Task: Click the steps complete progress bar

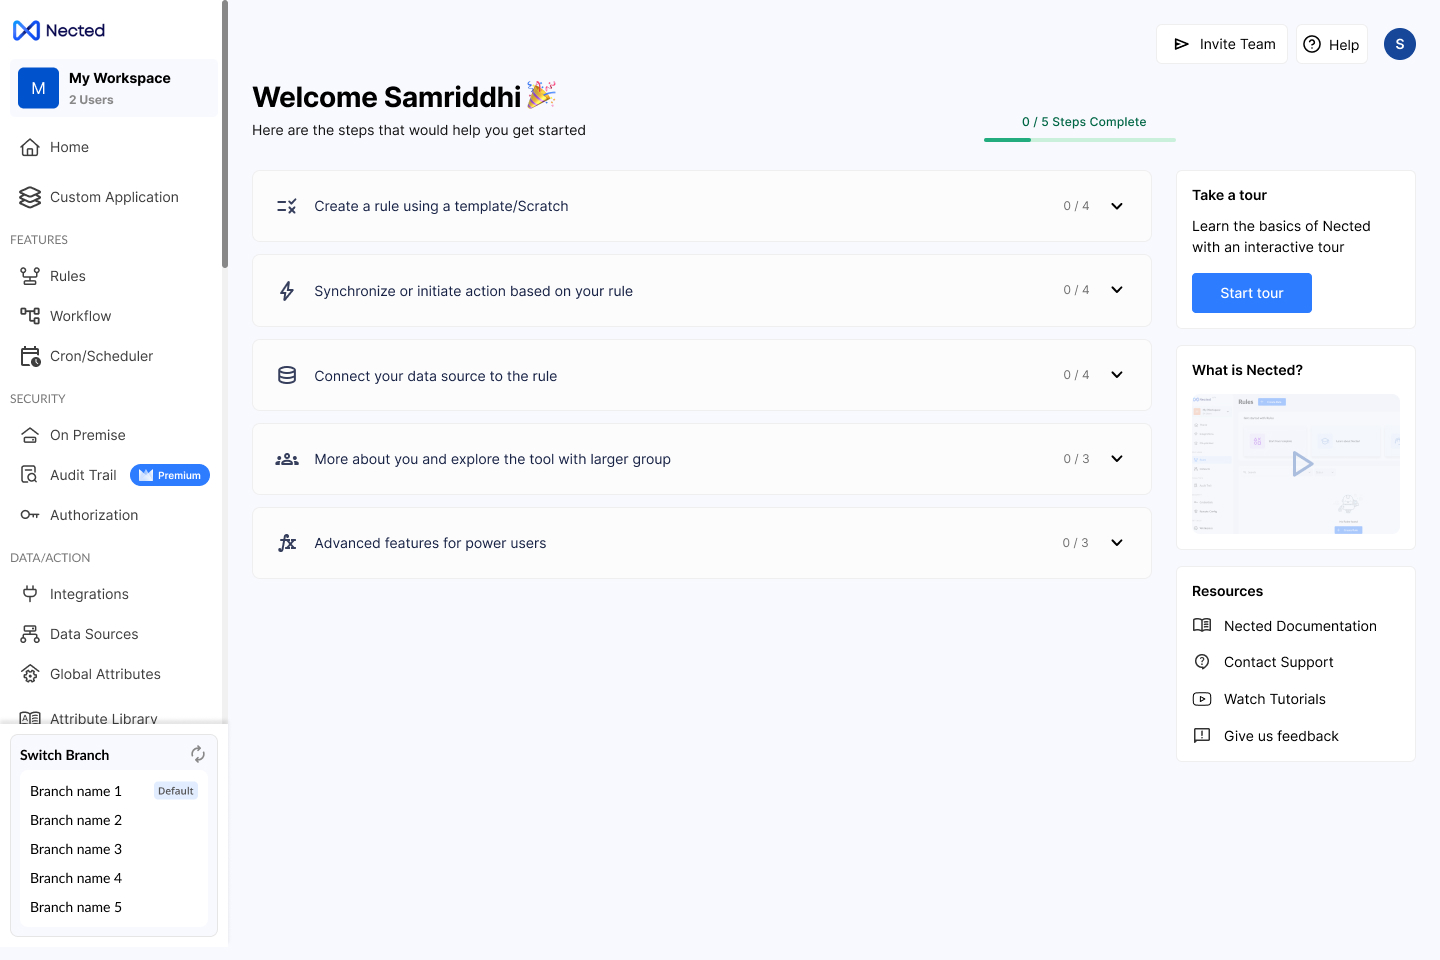Action: click(1080, 140)
